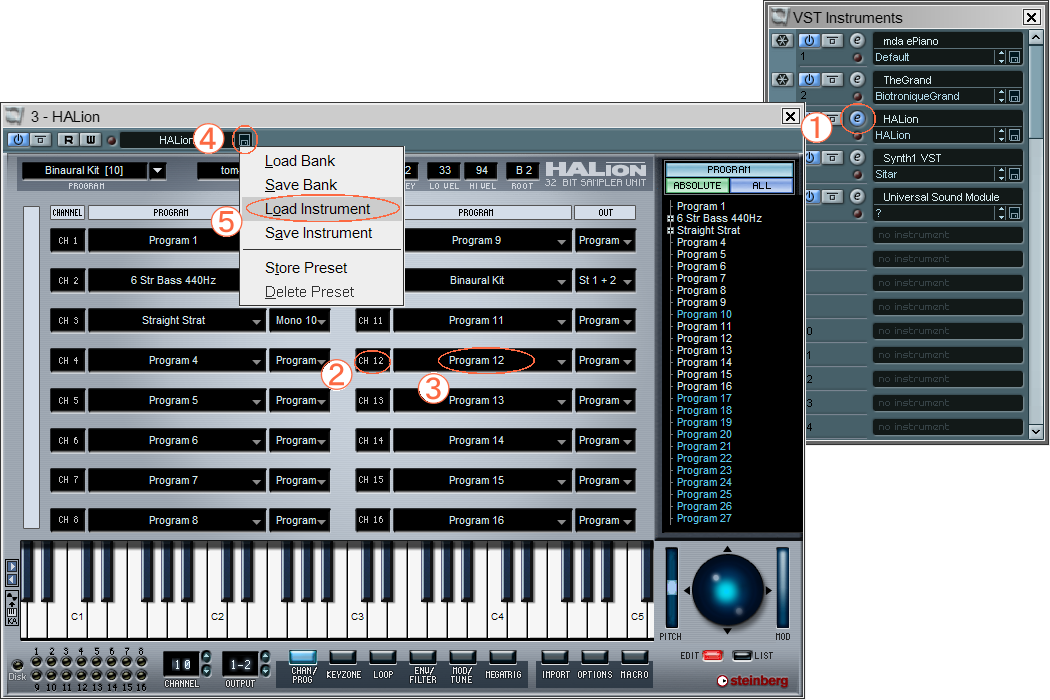
Task: Enable Read automation (R) in HALion
Action: (68, 140)
